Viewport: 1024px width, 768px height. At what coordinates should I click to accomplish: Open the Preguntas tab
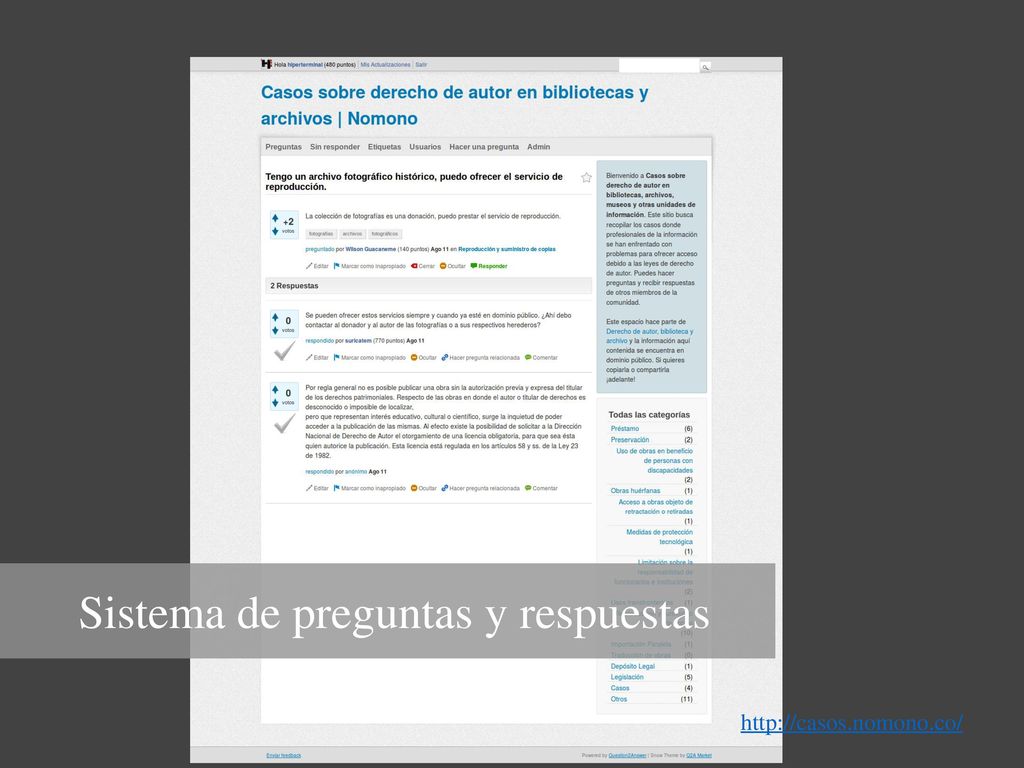[283, 147]
